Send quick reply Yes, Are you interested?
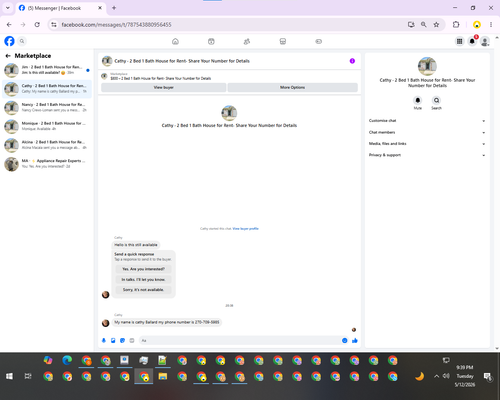 pyautogui.click(x=143, y=269)
